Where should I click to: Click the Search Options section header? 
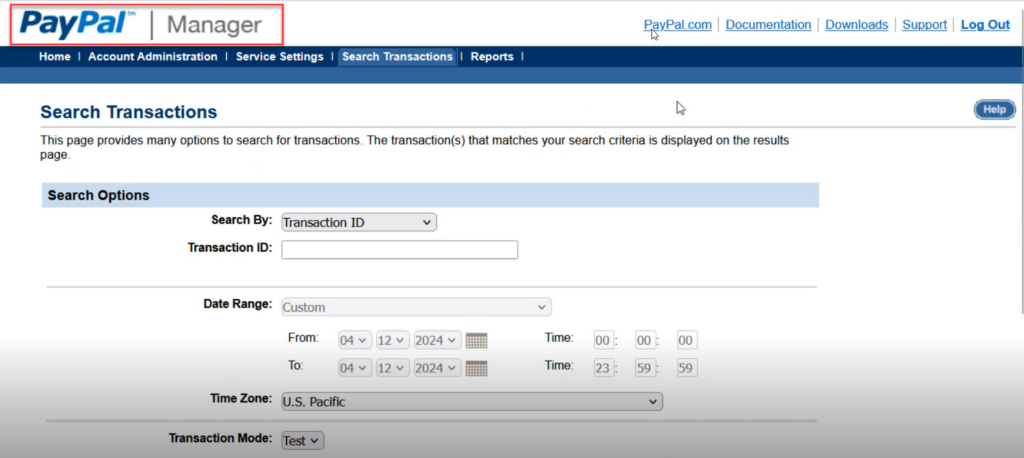pyautogui.click(x=430, y=195)
